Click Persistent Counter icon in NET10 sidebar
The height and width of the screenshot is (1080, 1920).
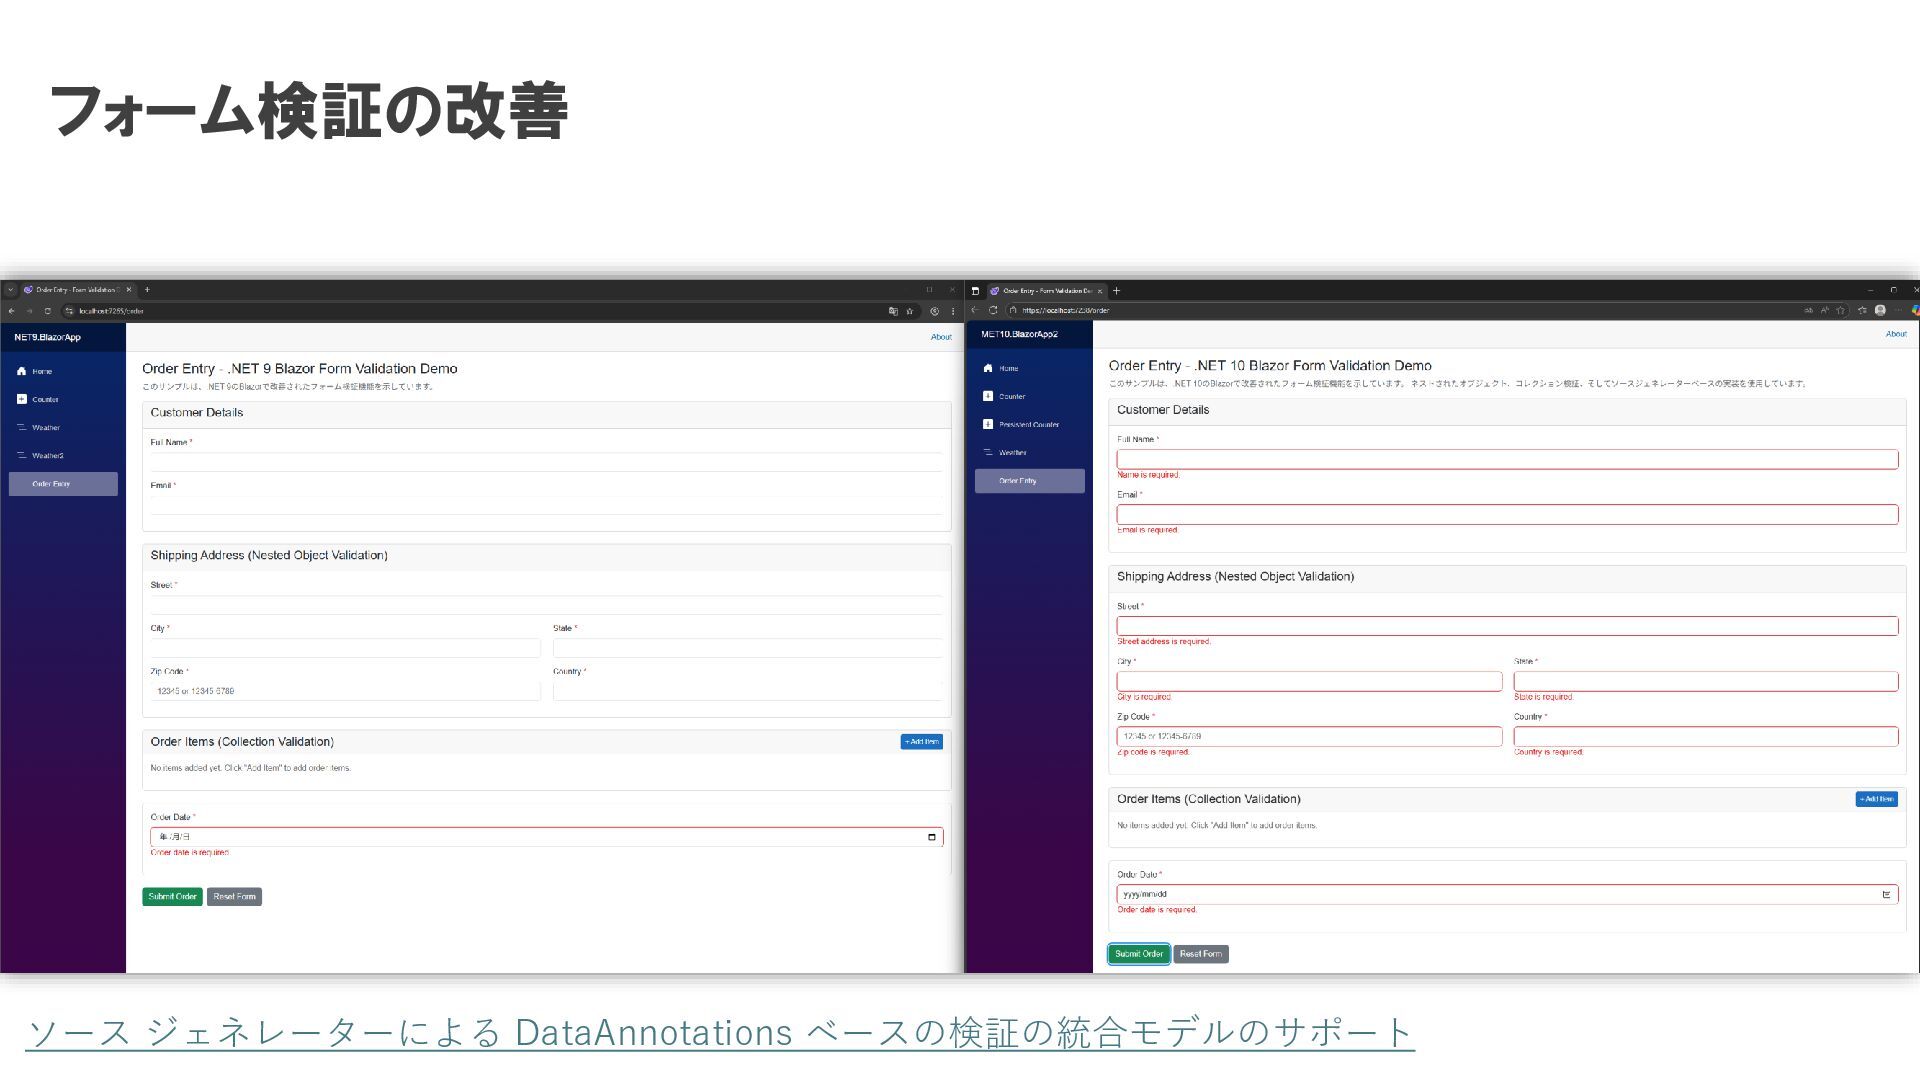point(988,424)
